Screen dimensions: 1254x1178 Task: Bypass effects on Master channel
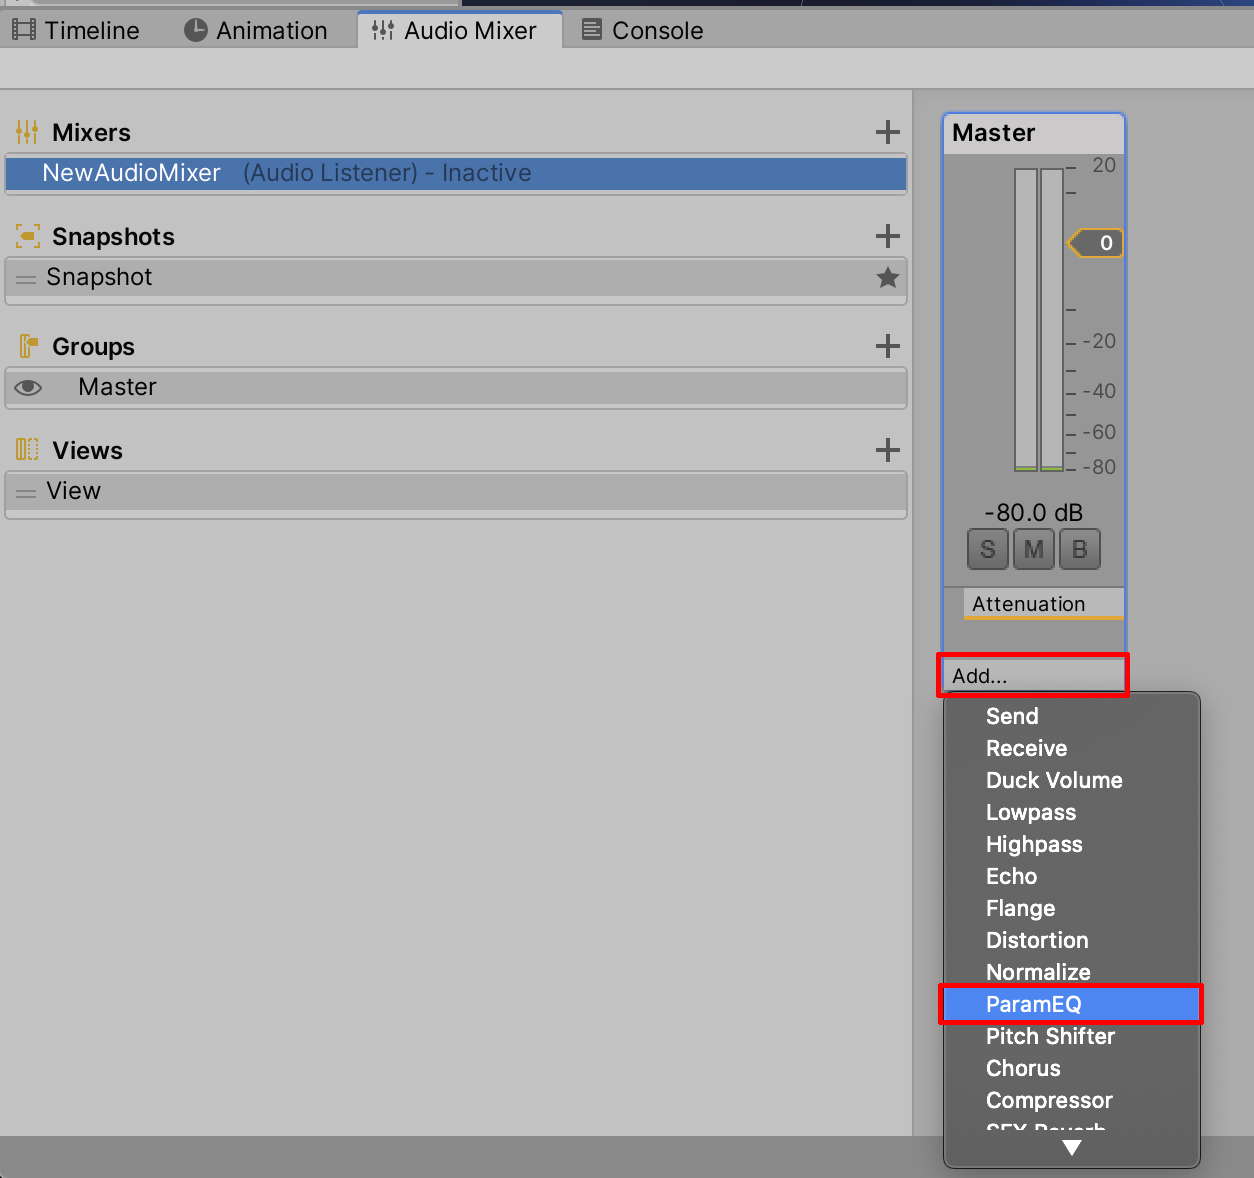coord(1079,549)
